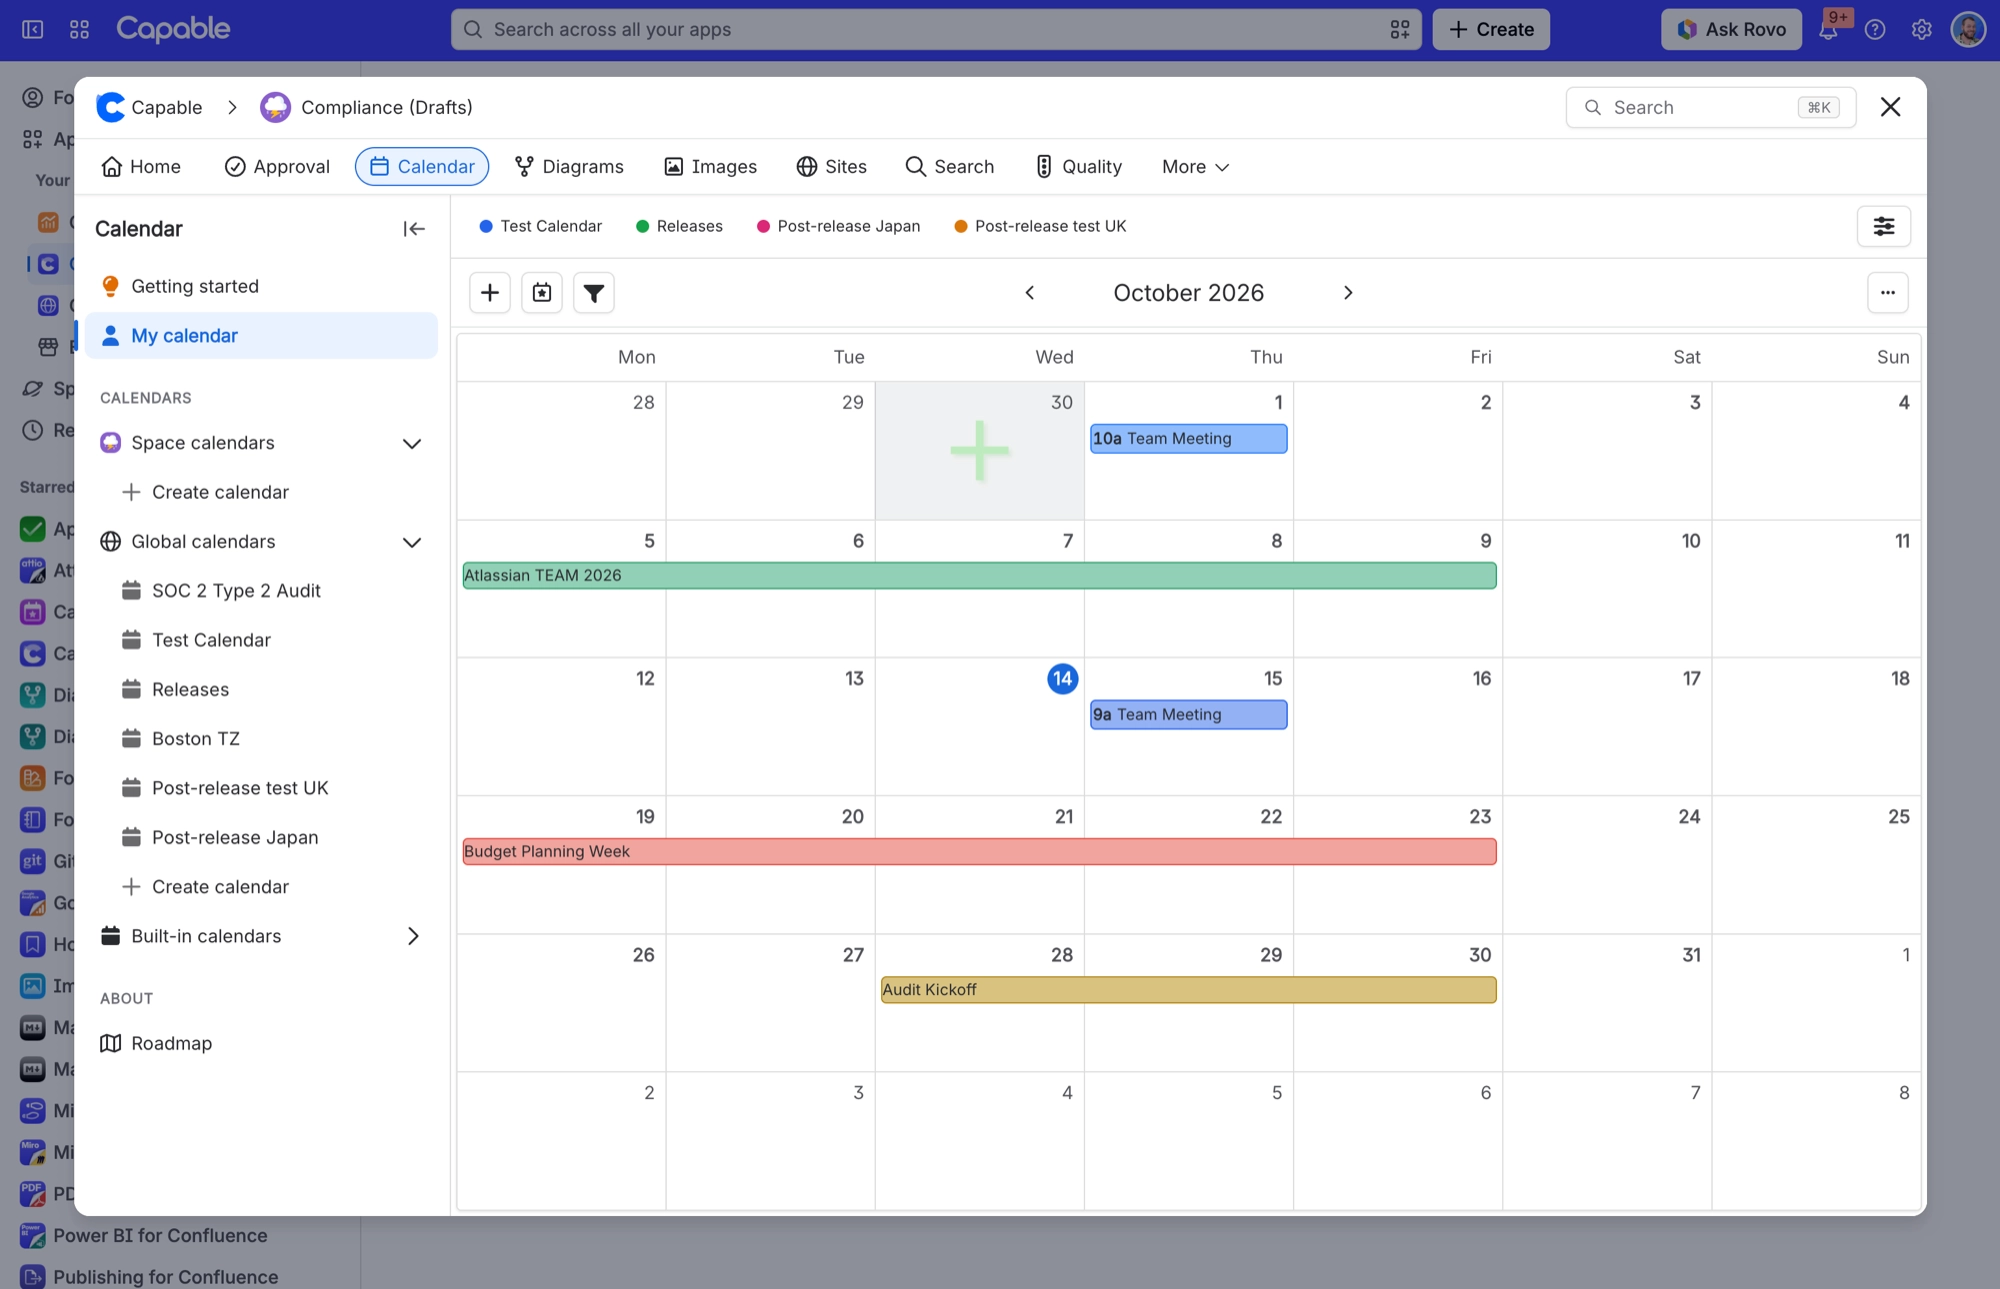Open the event filter funnel icon
Screen dimensions: 2000x1289
594,293
